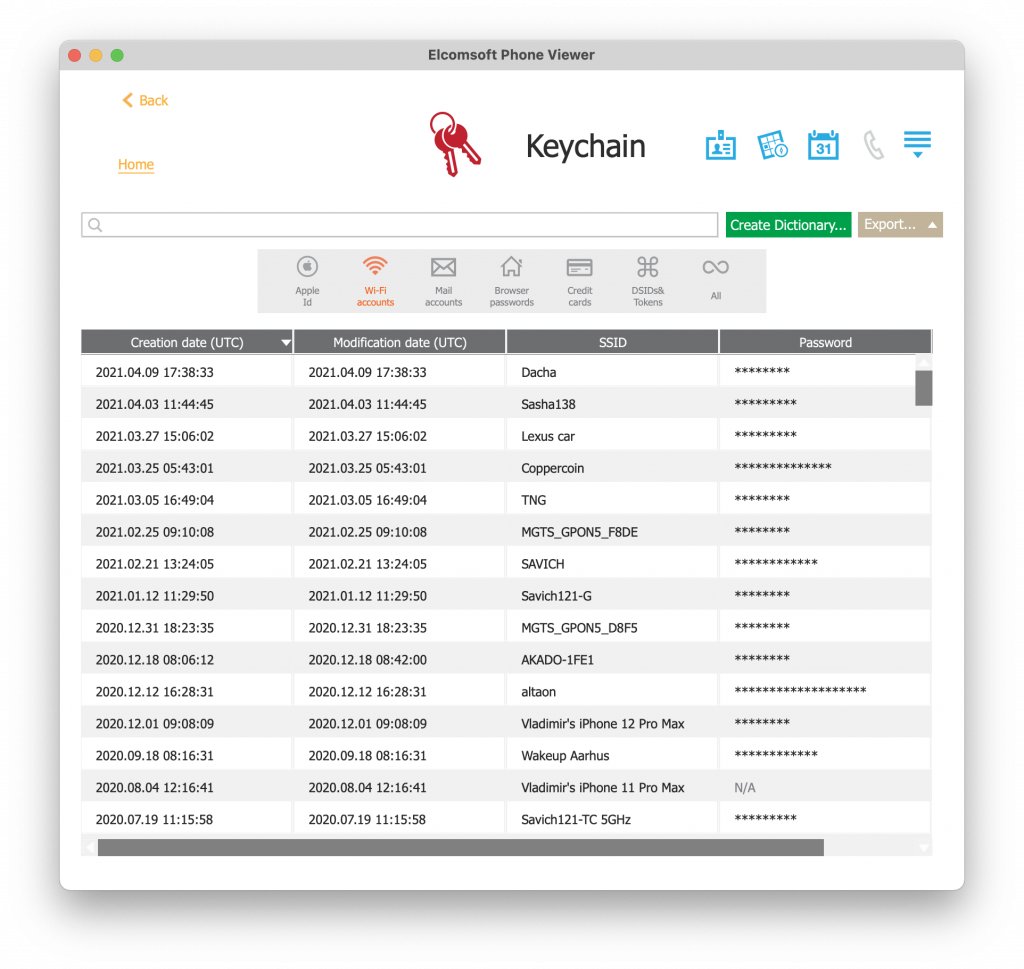The image size is (1024, 969).
Task: Select the Mail accounts category
Action: point(443,281)
